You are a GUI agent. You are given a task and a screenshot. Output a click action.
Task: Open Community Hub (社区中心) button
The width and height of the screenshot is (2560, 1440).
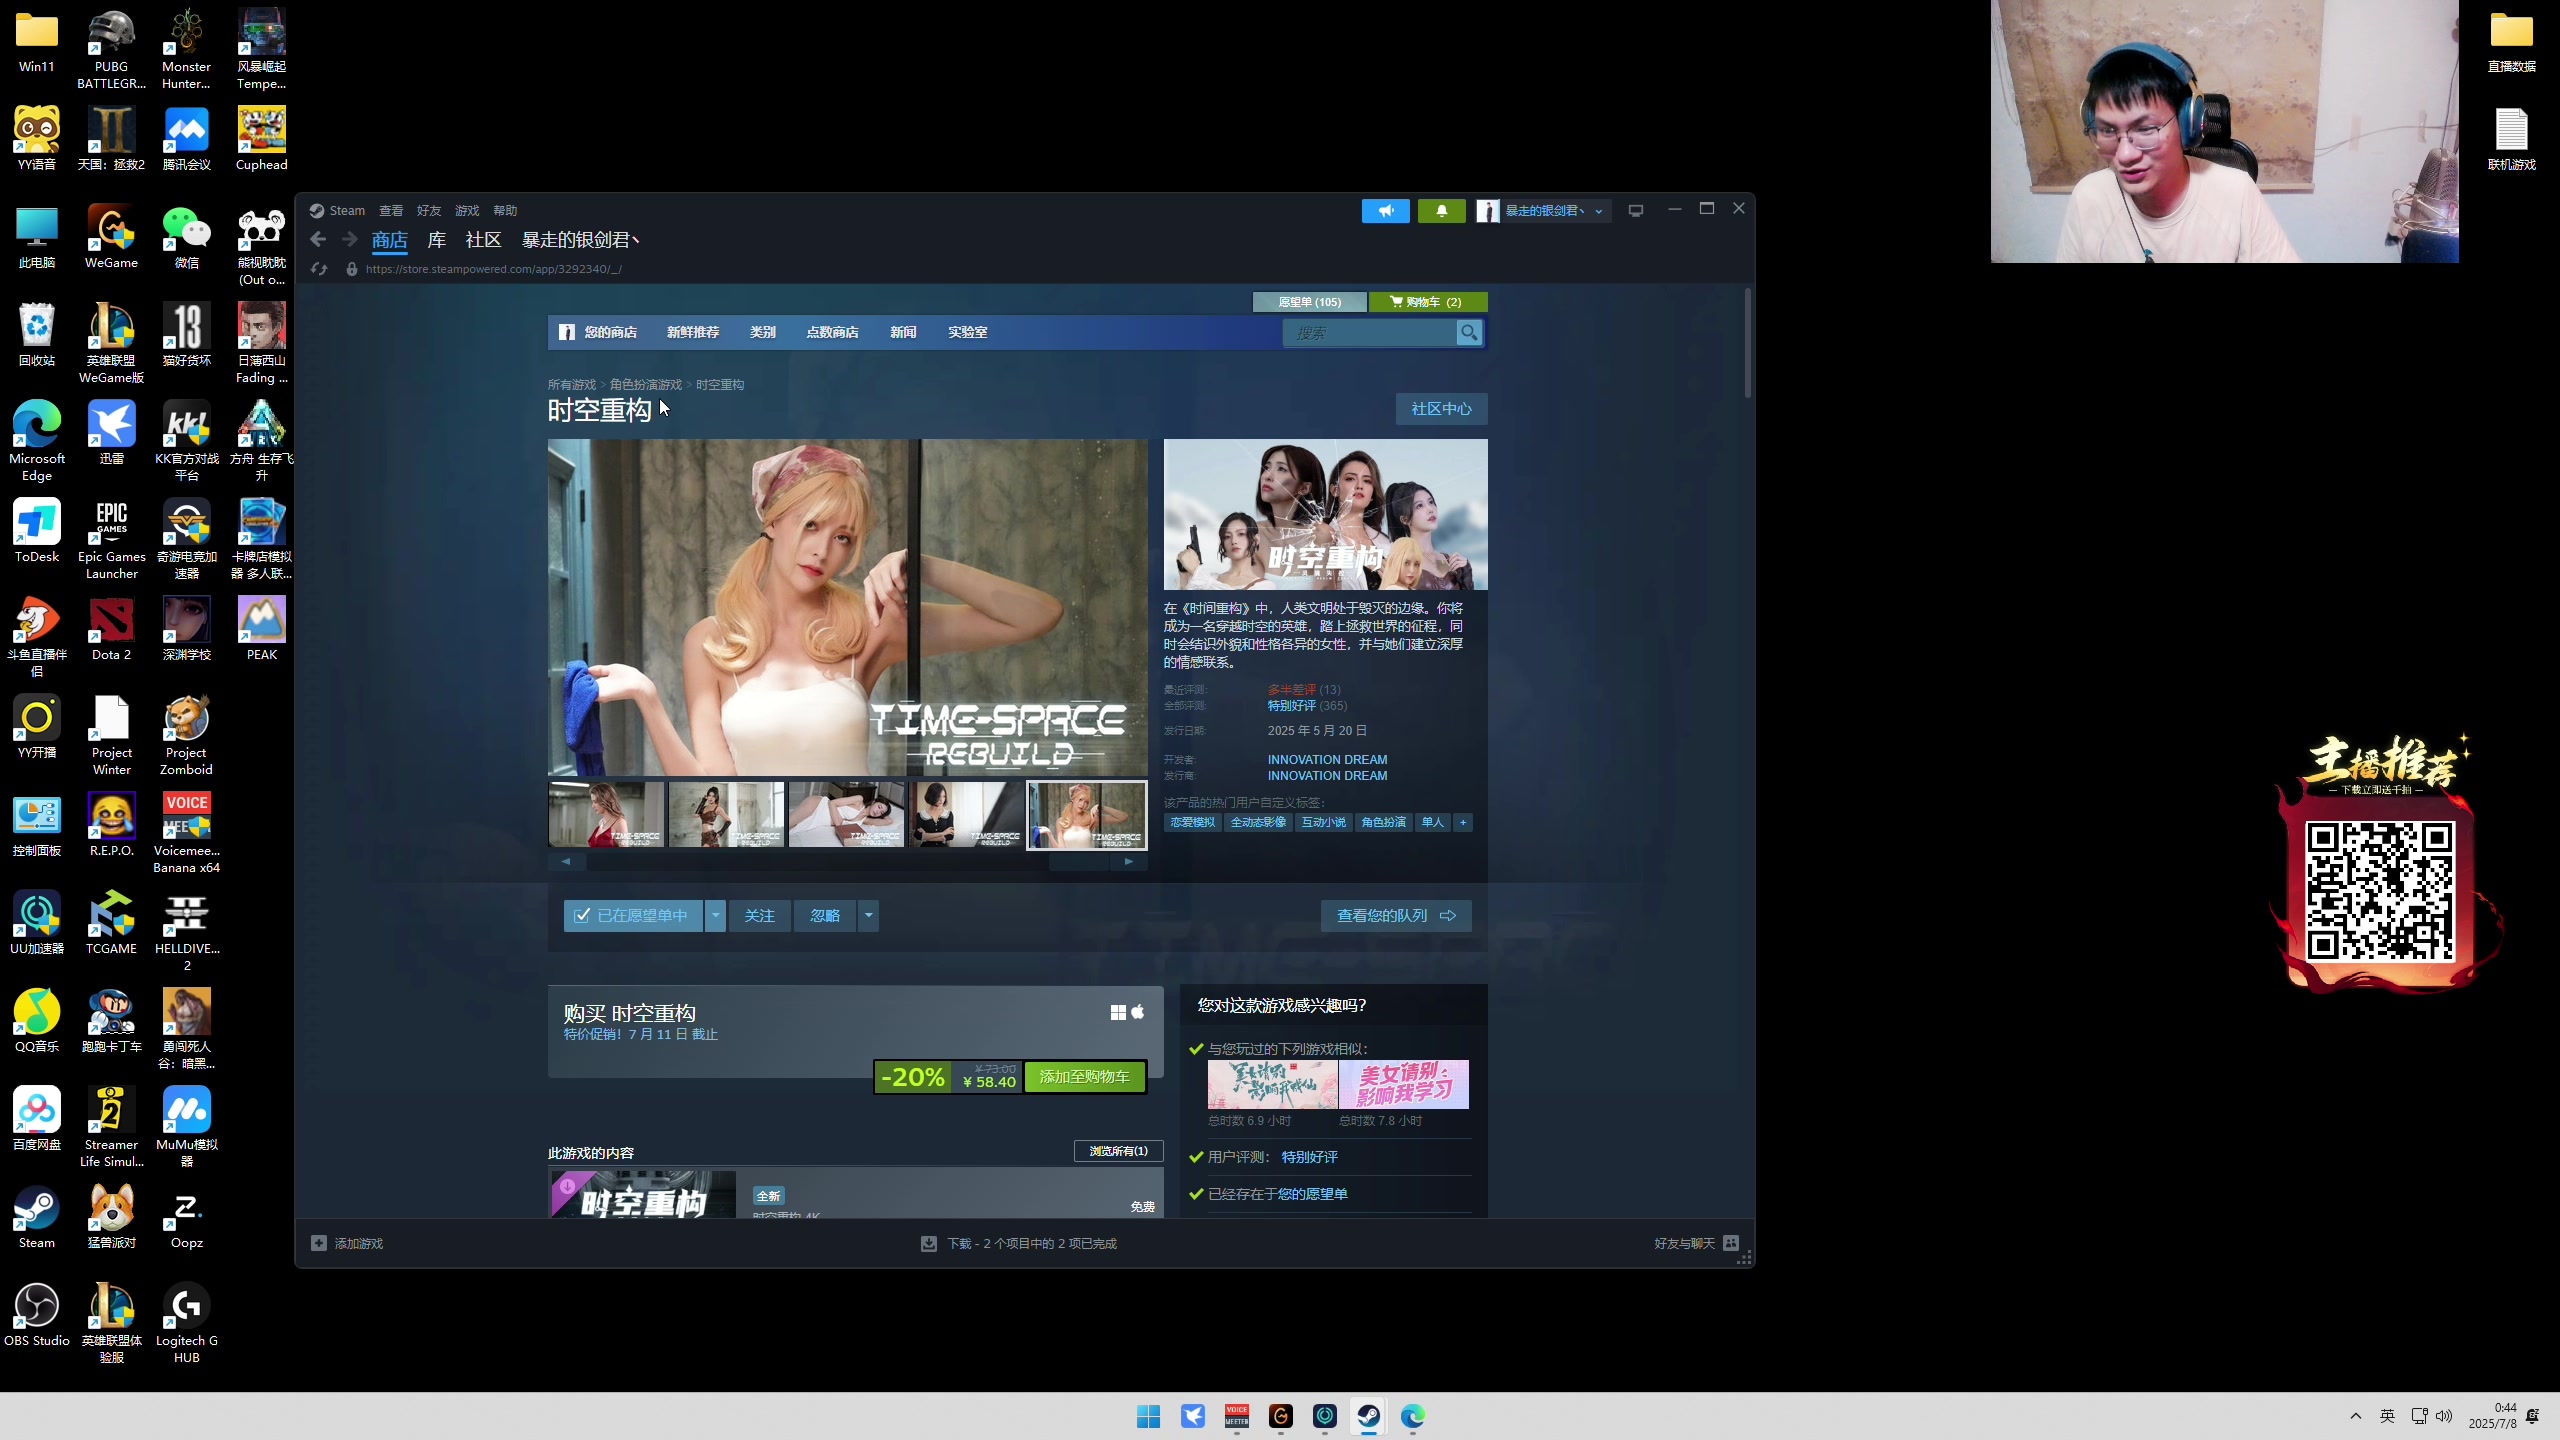(x=1441, y=409)
